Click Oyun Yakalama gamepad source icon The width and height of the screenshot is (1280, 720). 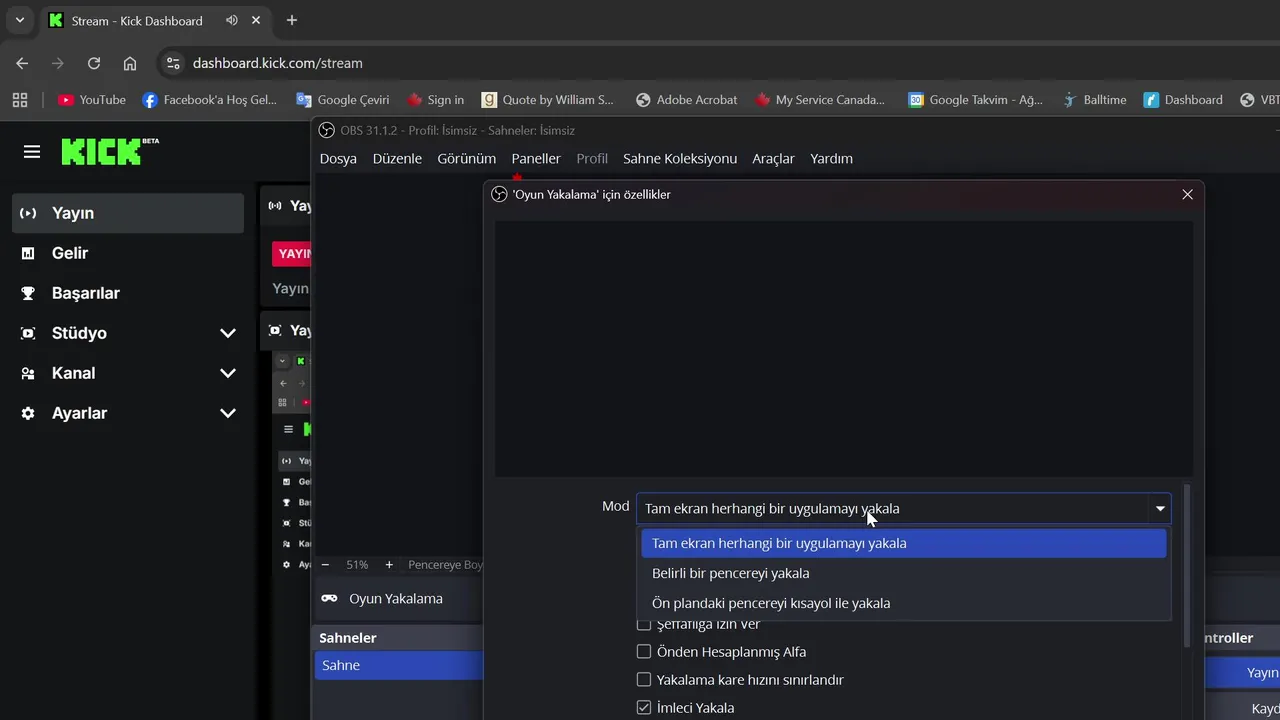coord(329,598)
